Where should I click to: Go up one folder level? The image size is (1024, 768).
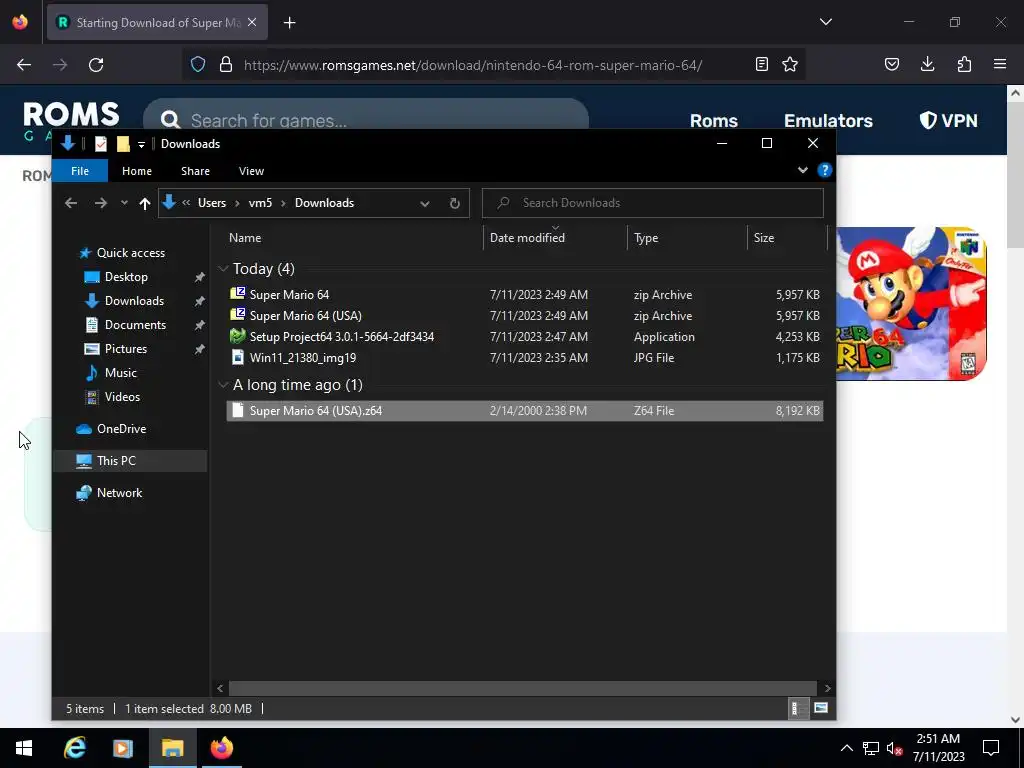tap(145, 203)
